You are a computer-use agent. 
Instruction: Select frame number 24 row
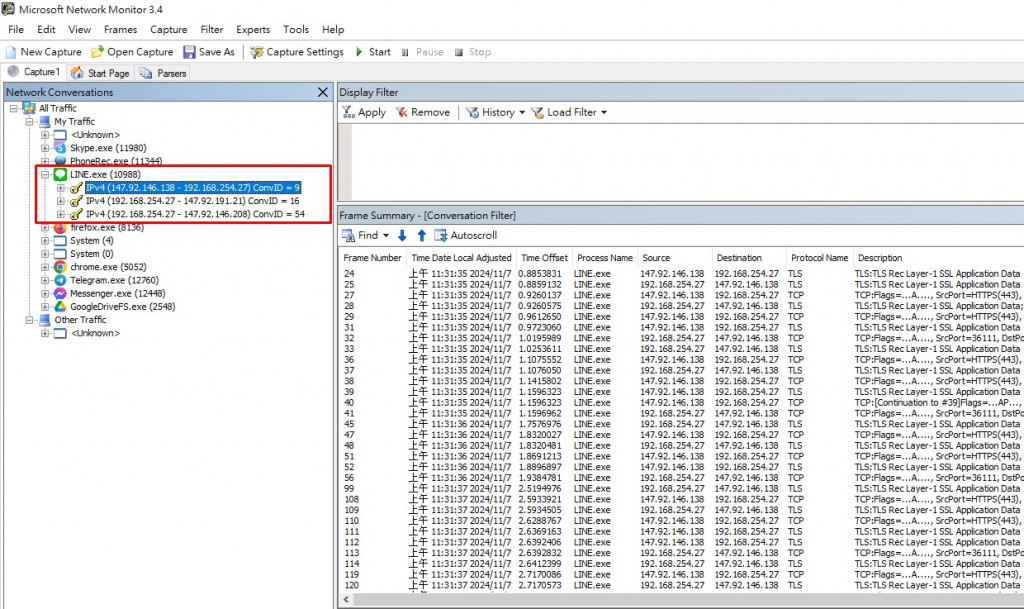(682, 274)
